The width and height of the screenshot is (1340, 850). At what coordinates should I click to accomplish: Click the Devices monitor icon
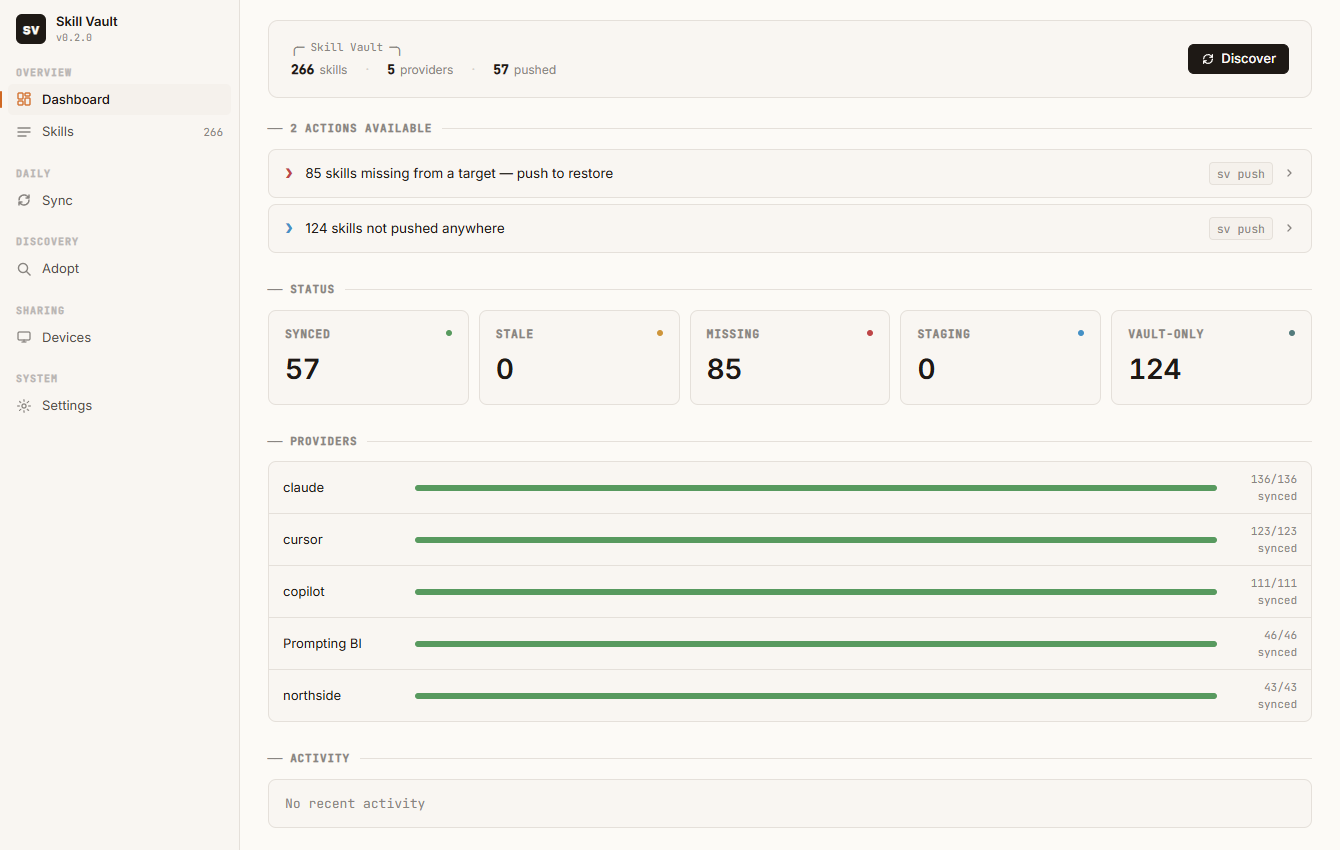24,337
